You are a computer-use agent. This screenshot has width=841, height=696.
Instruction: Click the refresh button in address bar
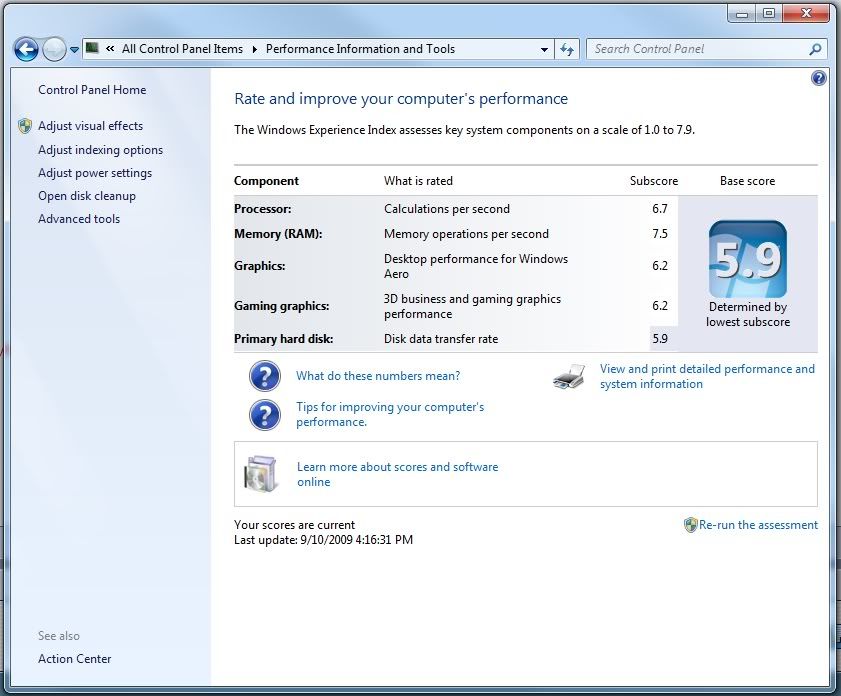pos(567,49)
